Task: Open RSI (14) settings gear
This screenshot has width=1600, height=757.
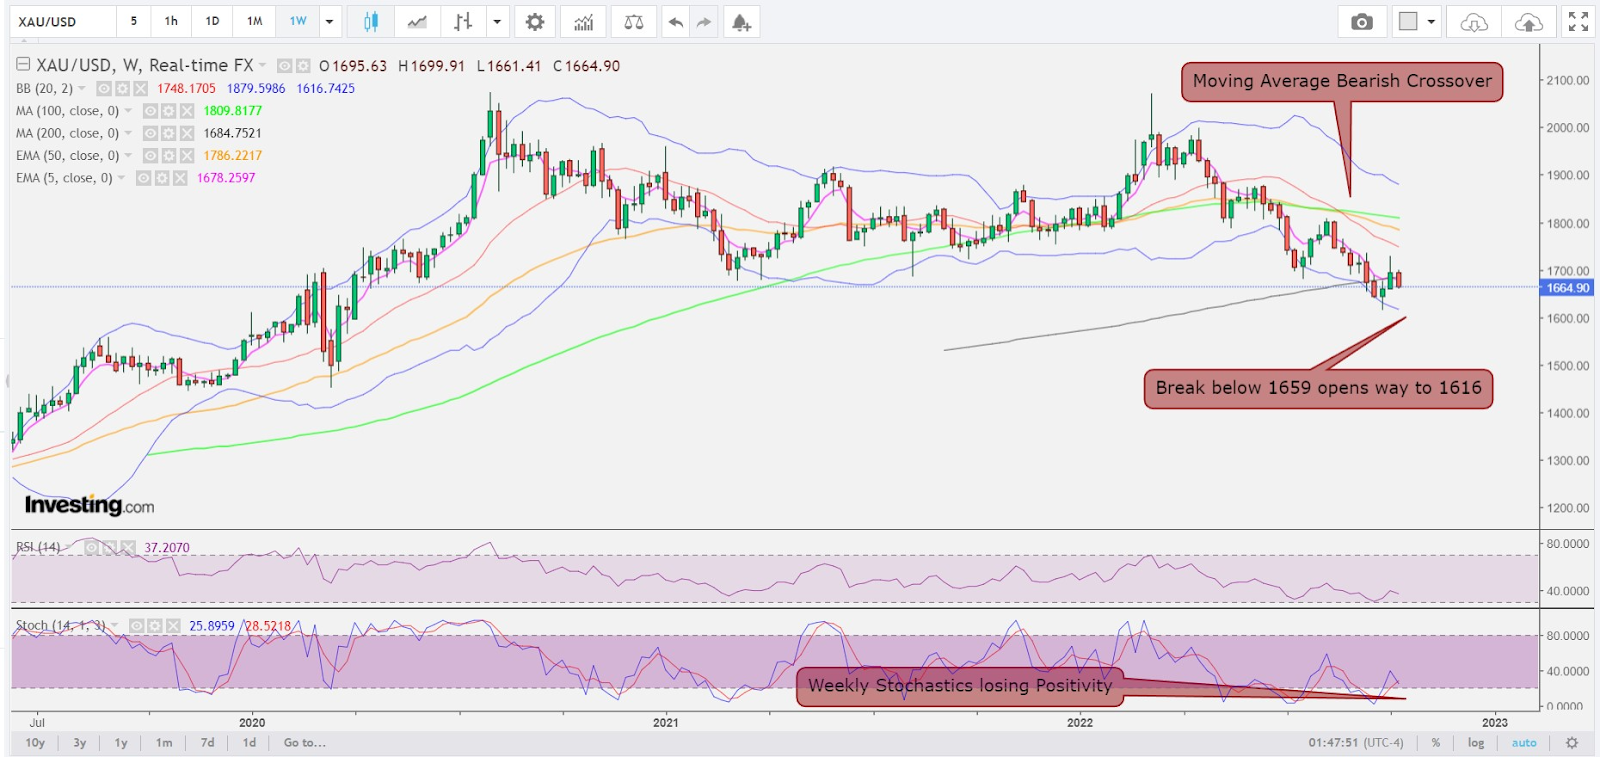Action: (109, 547)
